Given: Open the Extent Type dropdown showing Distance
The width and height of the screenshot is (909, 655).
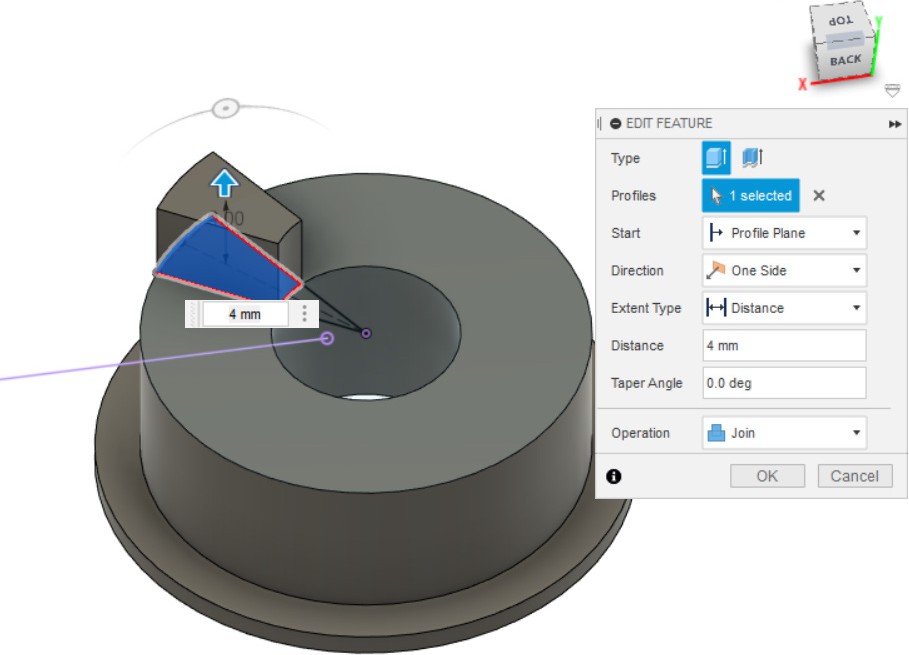Looking at the screenshot, I should pos(784,308).
